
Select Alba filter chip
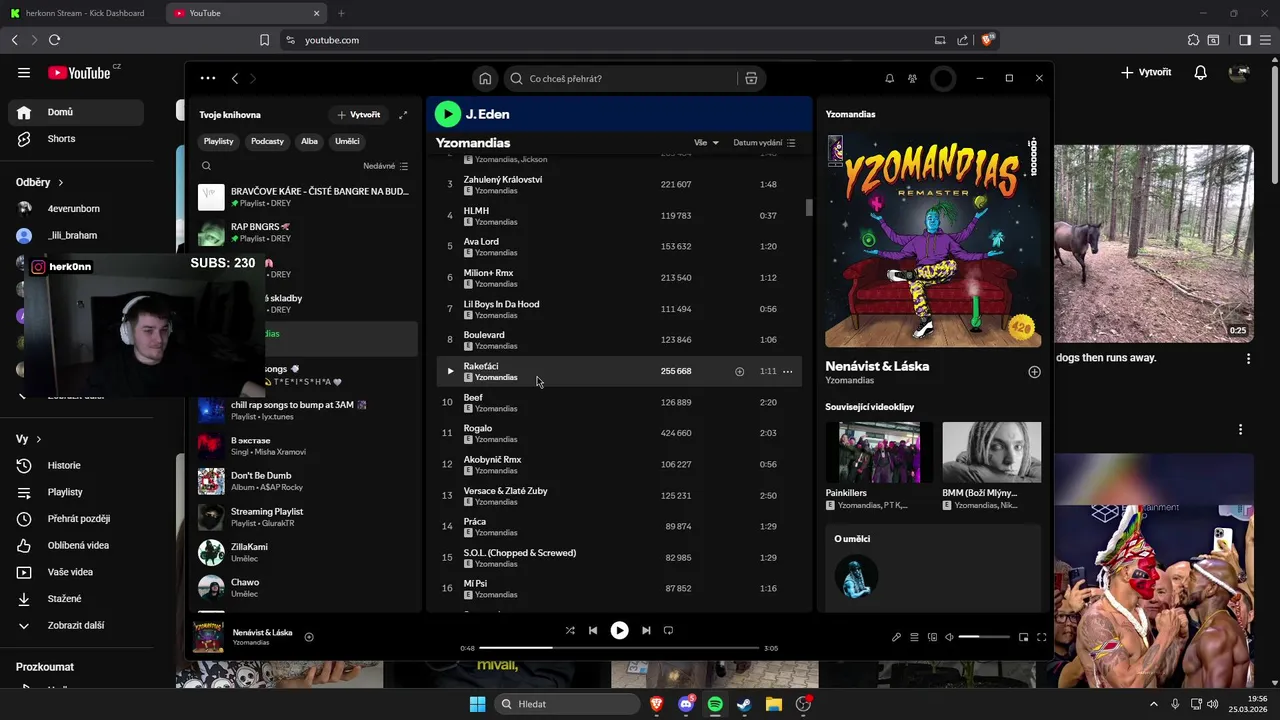click(309, 141)
